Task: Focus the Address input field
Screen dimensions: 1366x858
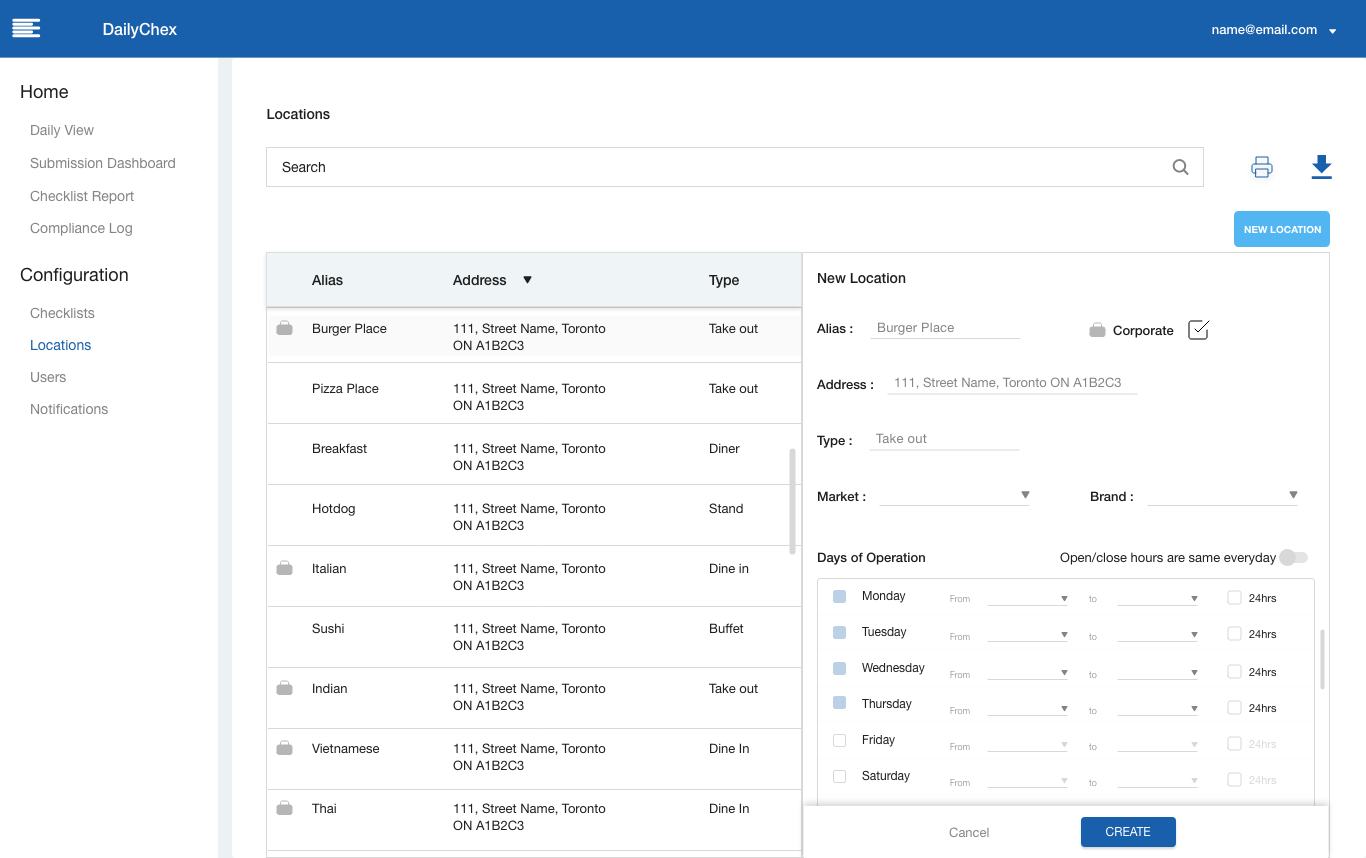Action: click(x=1012, y=383)
